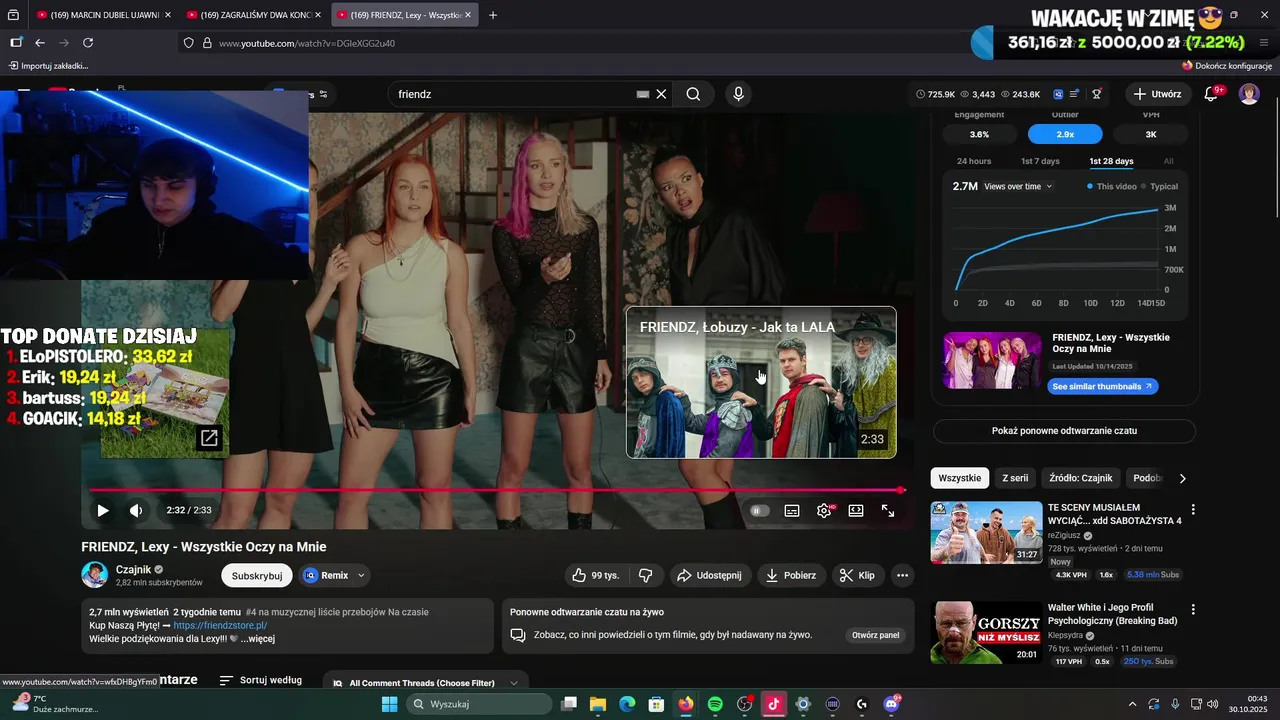Play the video with play button

(x=102, y=510)
